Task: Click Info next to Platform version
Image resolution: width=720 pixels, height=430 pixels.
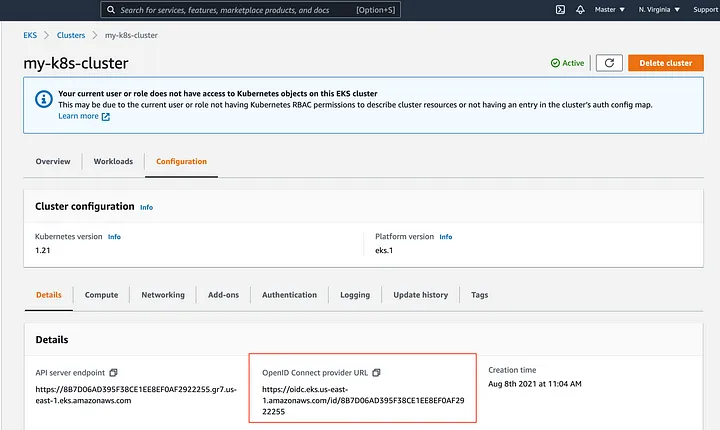Action: pyautogui.click(x=446, y=237)
